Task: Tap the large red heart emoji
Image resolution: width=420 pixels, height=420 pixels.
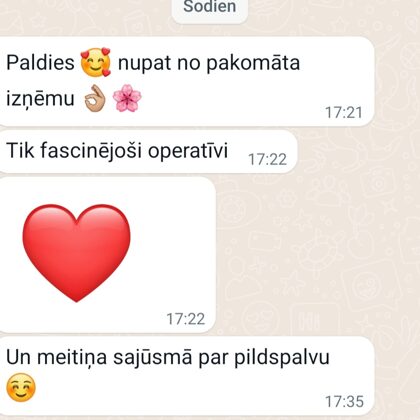Action: tap(76, 253)
